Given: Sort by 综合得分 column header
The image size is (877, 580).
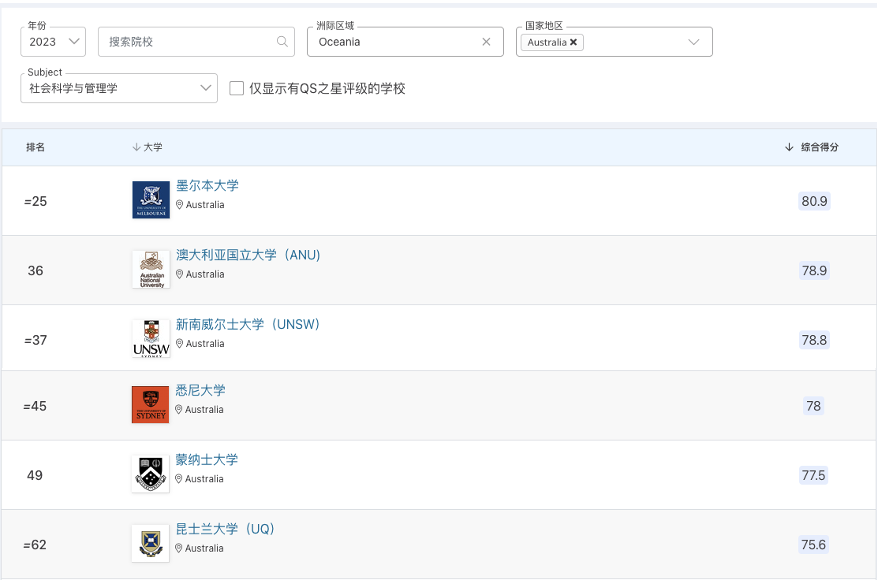Looking at the screenshot, I should pos(812,147).
